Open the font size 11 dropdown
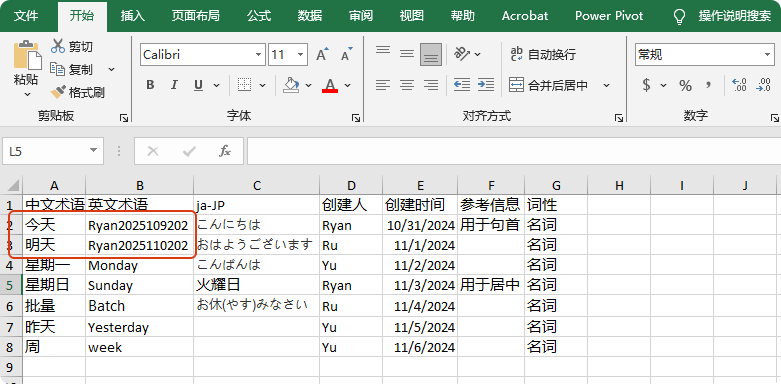Image resolution: width=781 pixels, height=384 pixels. 301,54
